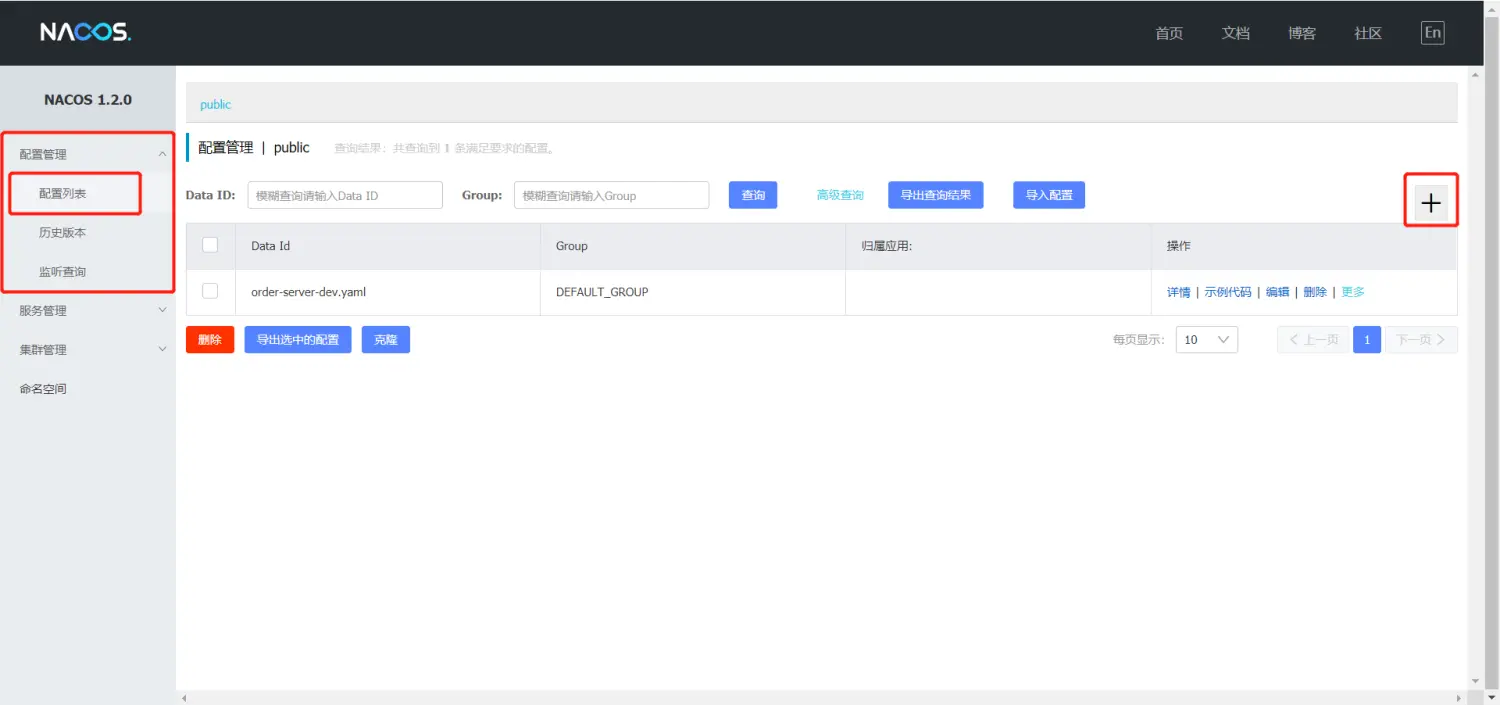Open 监听查询 in the sidebar
This screenshot has height=705, width=1500.
[62, 272]
